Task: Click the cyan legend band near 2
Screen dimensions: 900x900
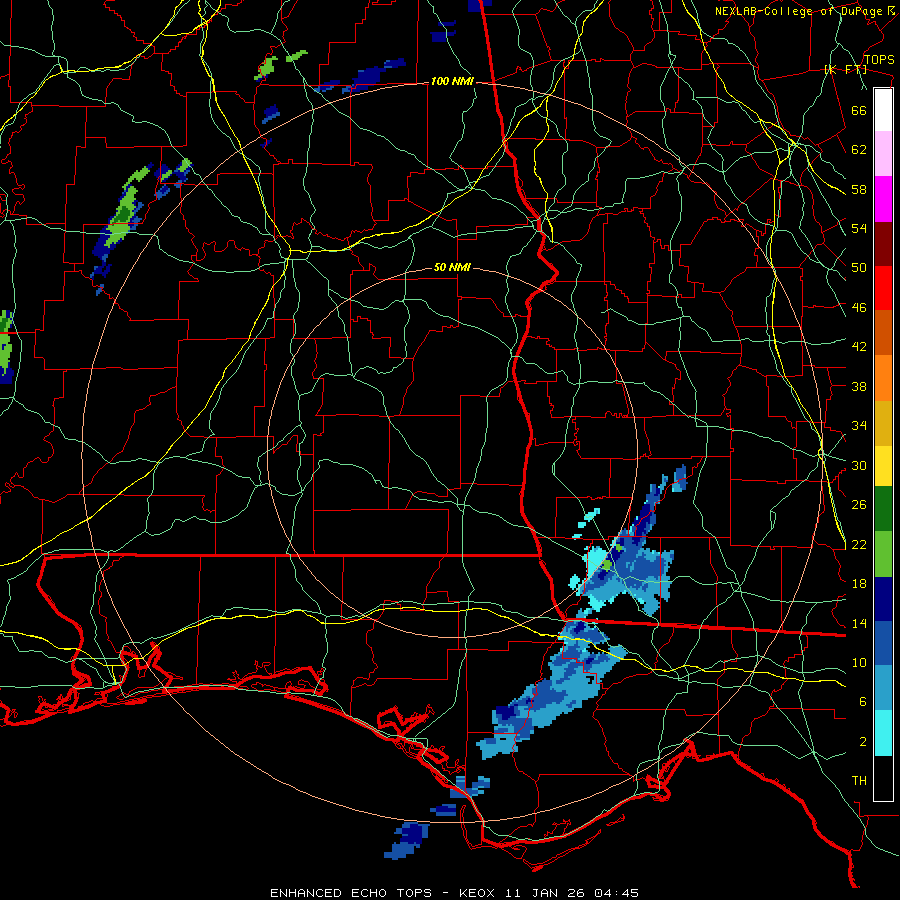Action: 883,733
